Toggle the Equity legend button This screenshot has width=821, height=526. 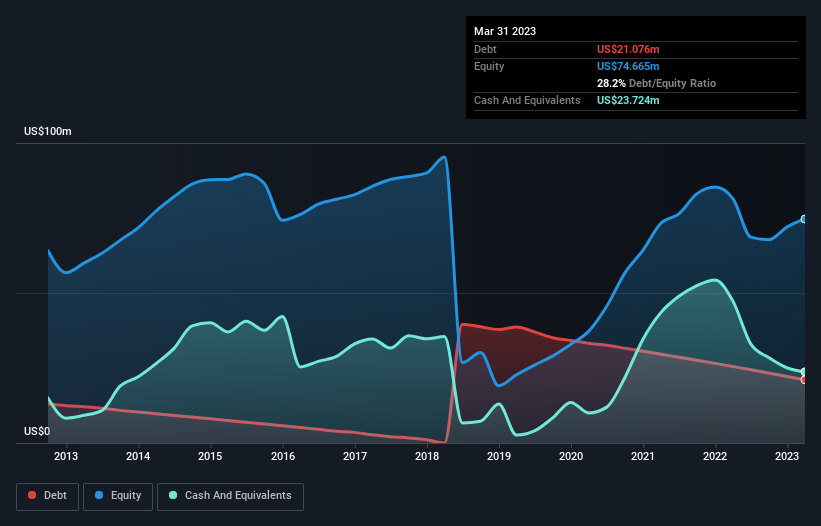coord(118,496)
